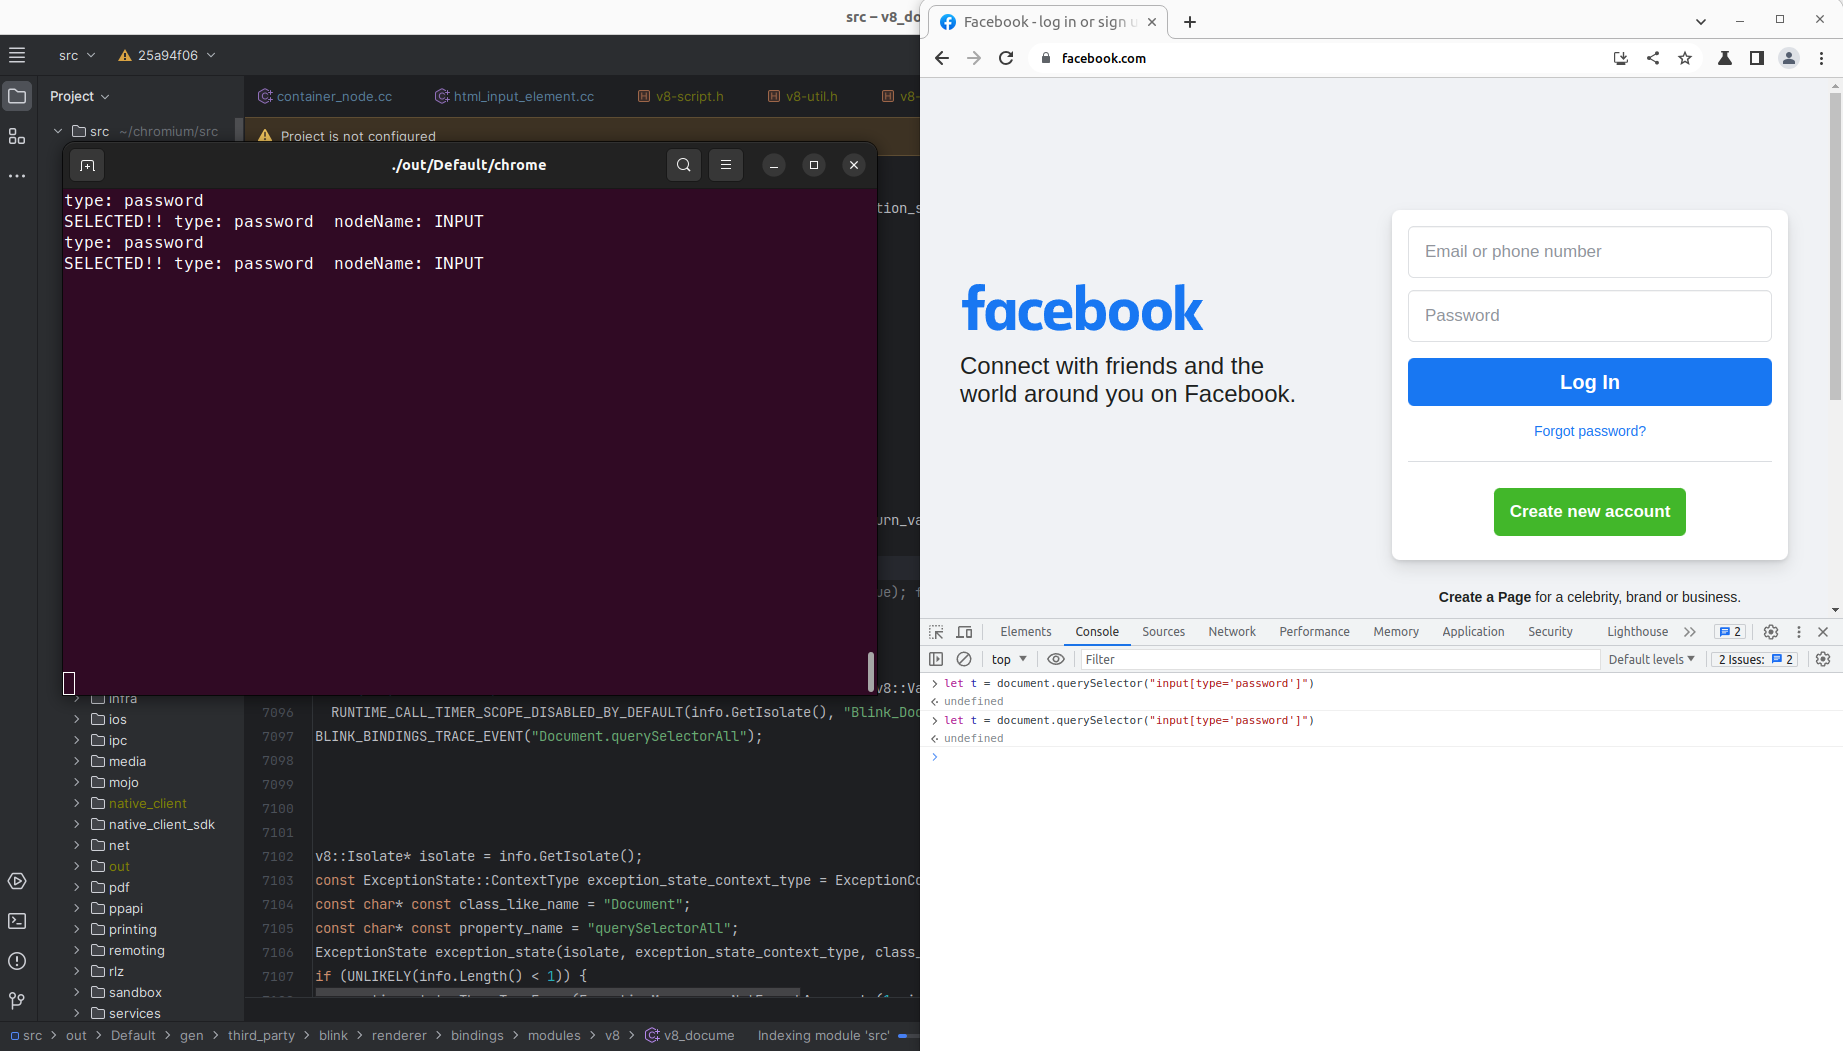The image size is (1843, 1051).
Task: Open Chrome three-dot menu
Action: pos(1821,58)
